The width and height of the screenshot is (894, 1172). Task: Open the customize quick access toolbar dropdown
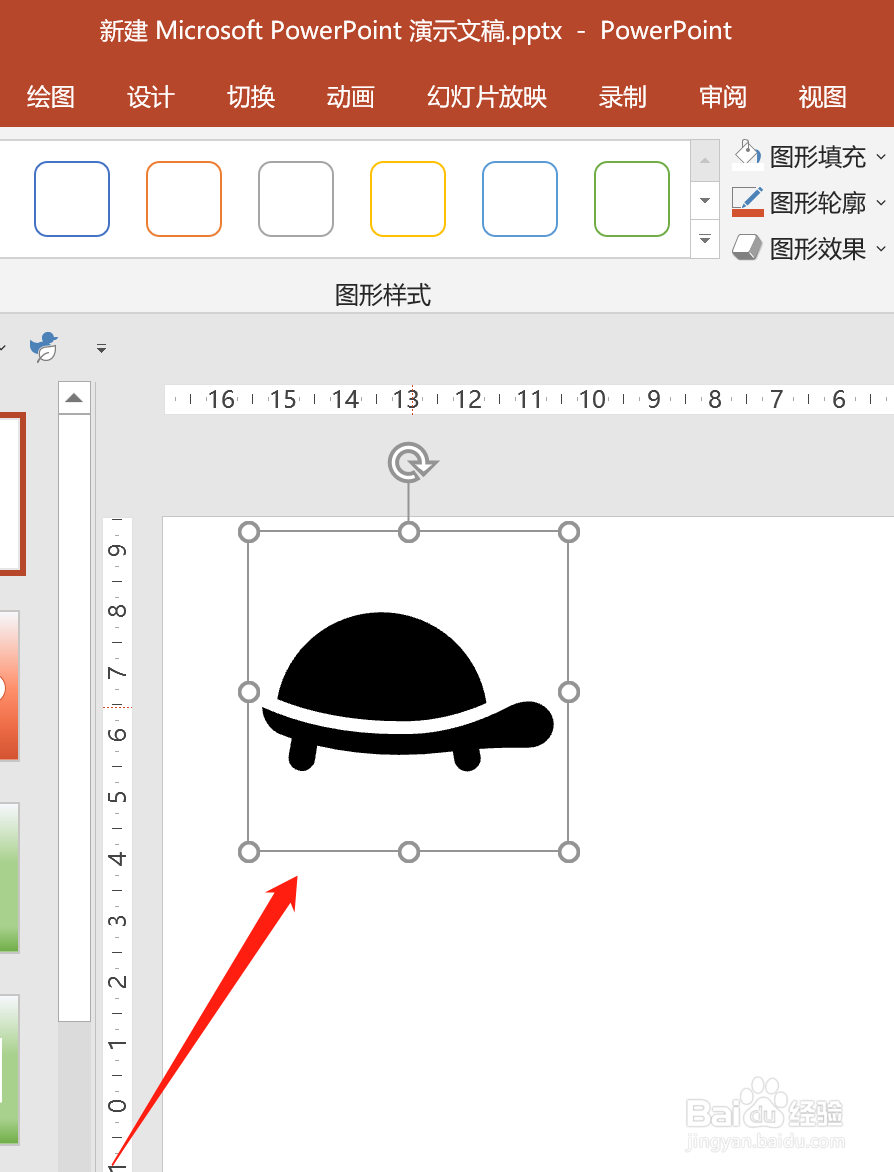pos(102,348)
